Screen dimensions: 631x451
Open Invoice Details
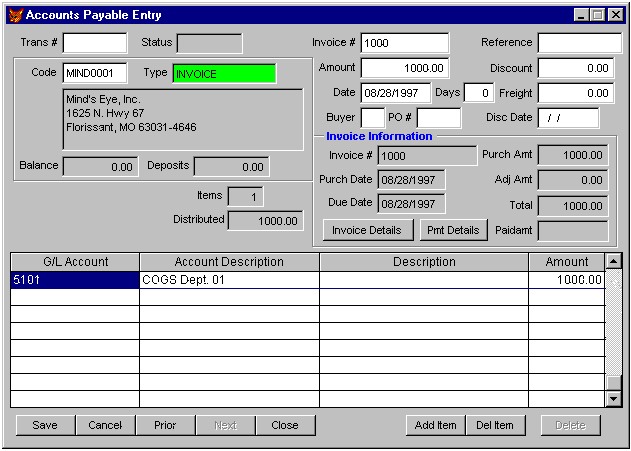367,230
